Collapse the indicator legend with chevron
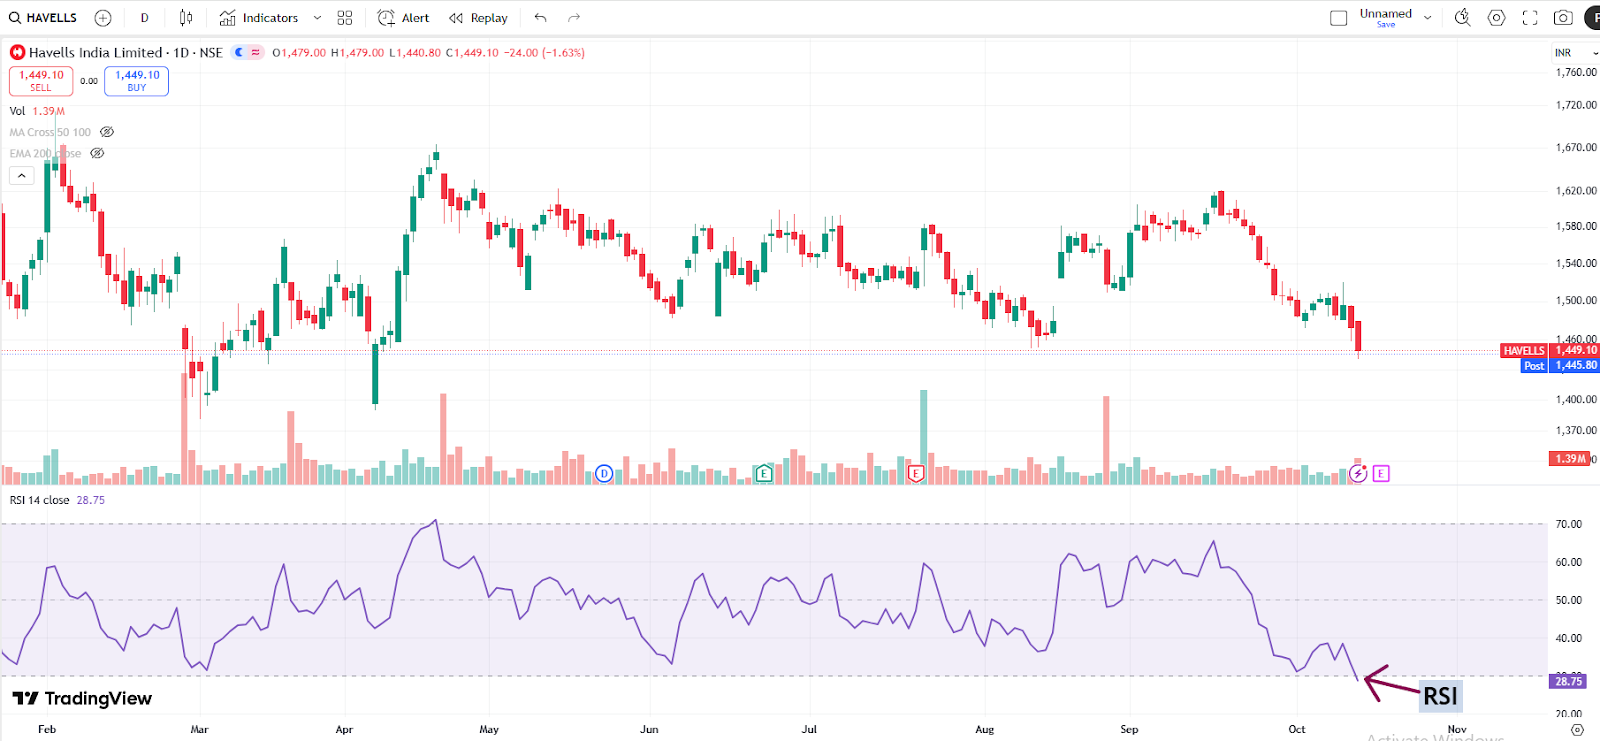 (x=22, y=176)
